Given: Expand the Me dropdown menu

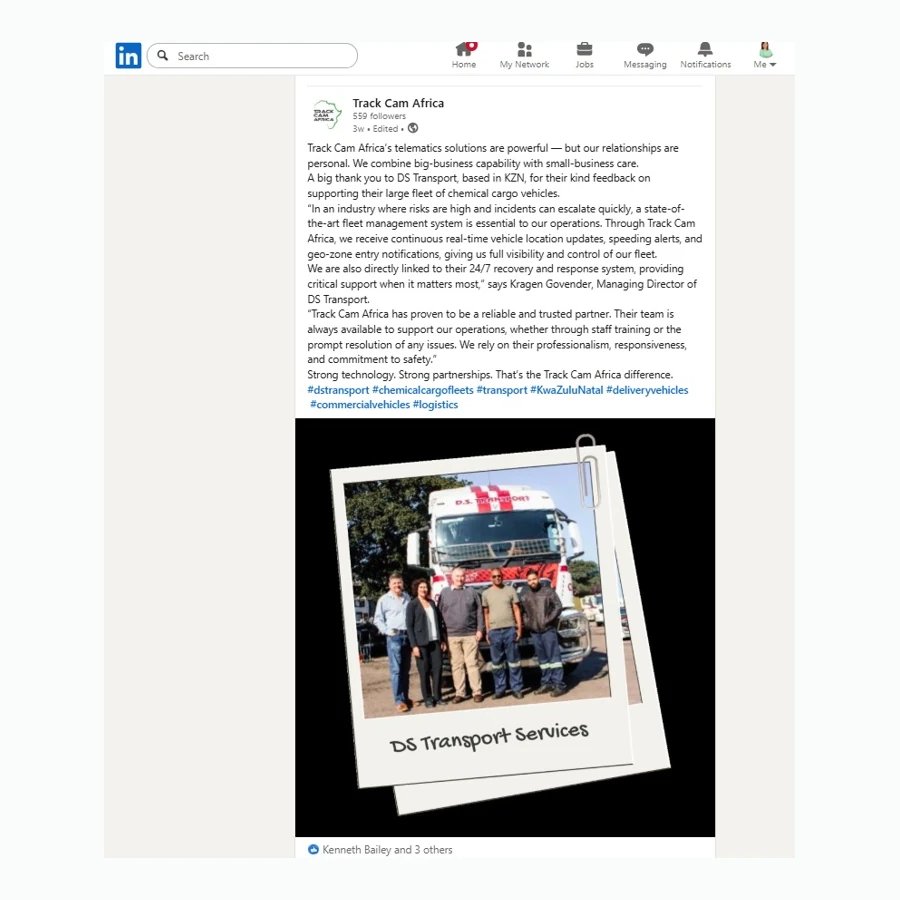Looking at the screenshot, I should pos(765,55).
